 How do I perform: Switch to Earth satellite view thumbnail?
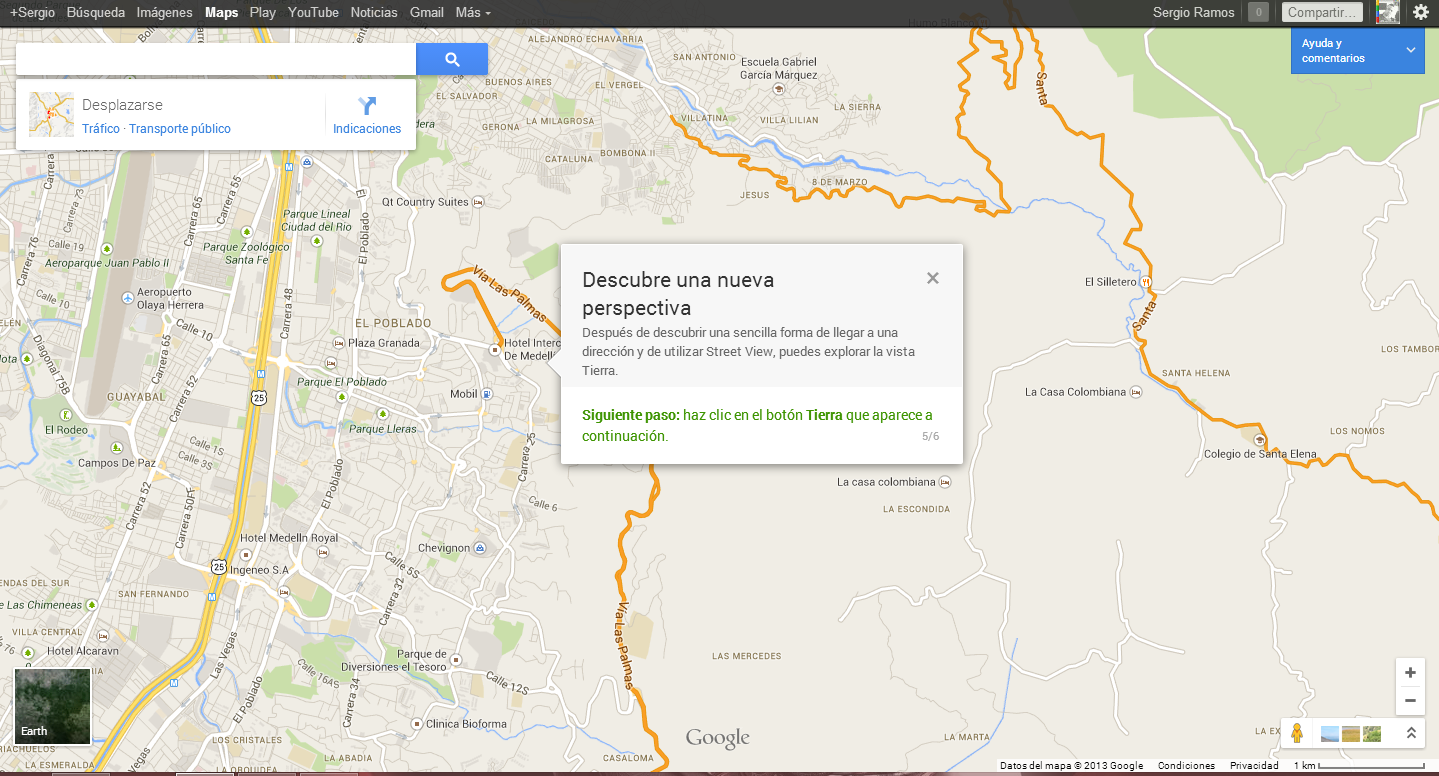pos(52,706)
